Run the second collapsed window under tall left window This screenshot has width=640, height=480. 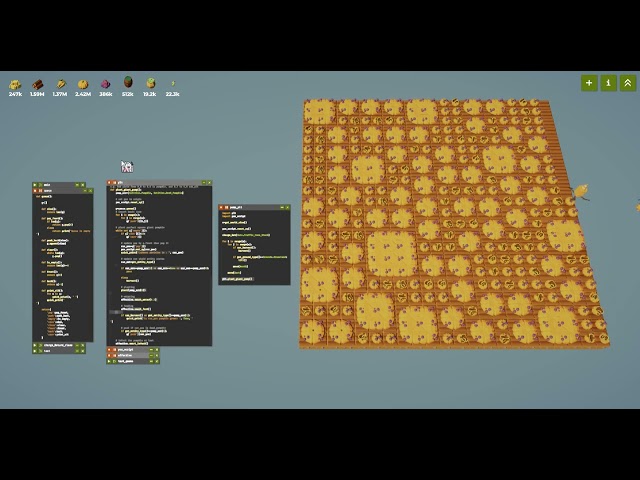coord(35,351)
